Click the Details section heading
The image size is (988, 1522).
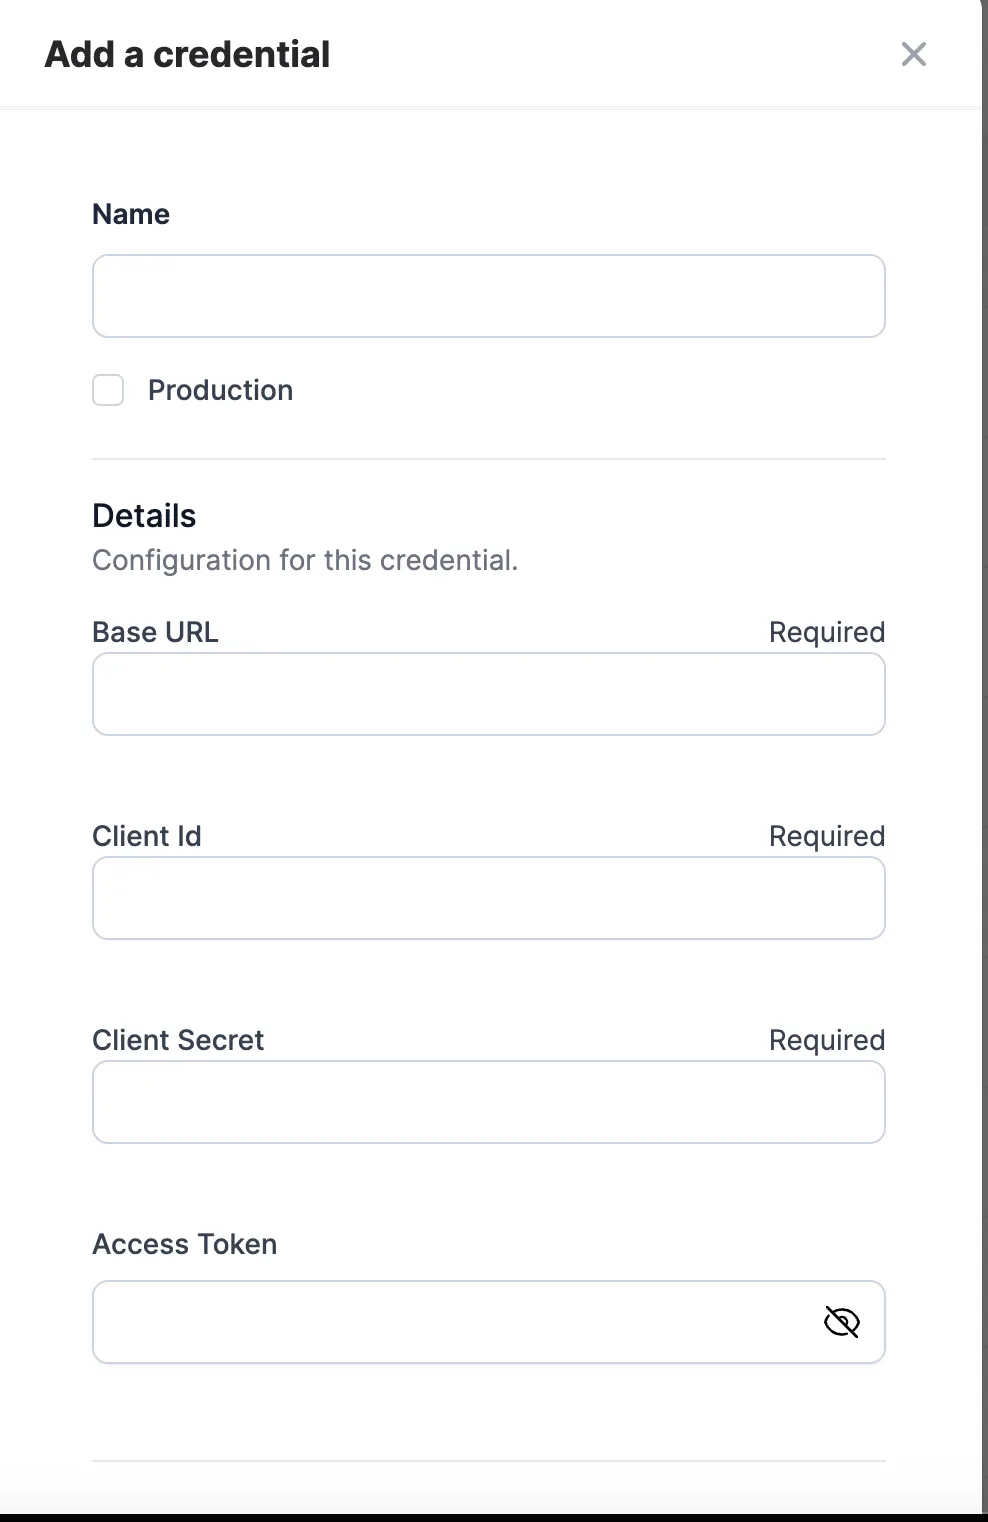click(144, 516)
